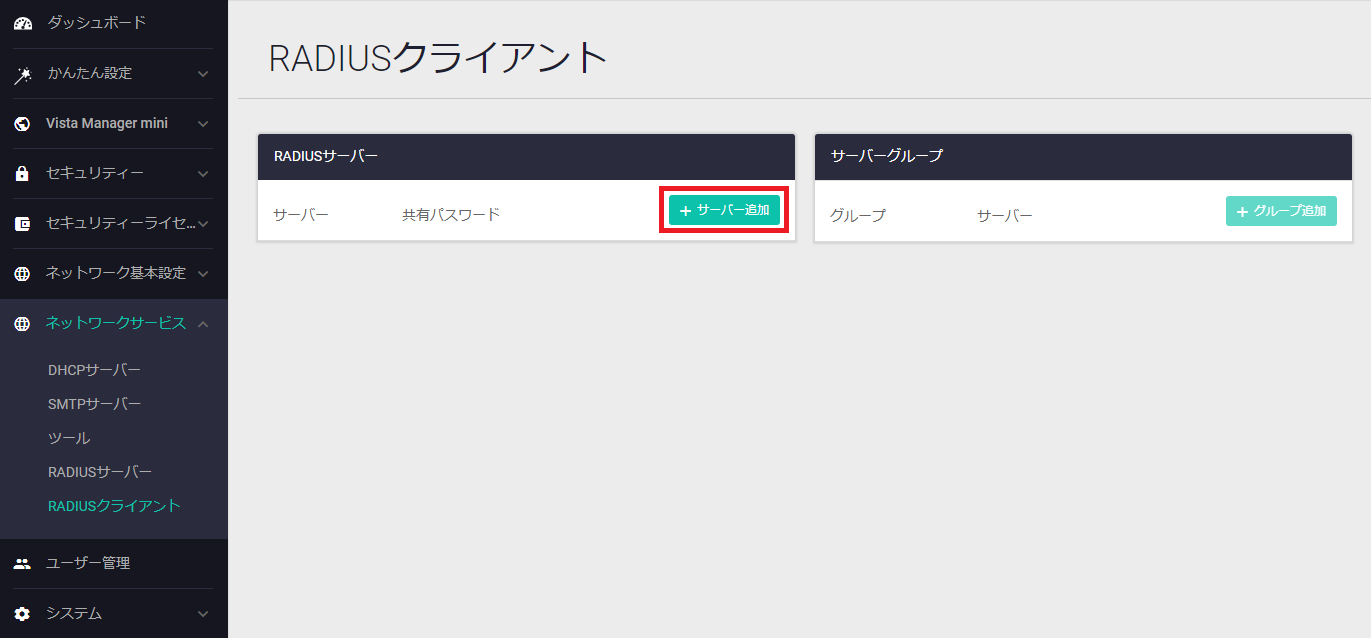1371x638 pixels.
Task: Click the people icon for ユーザー管理
Action: [x=22, y=563]
